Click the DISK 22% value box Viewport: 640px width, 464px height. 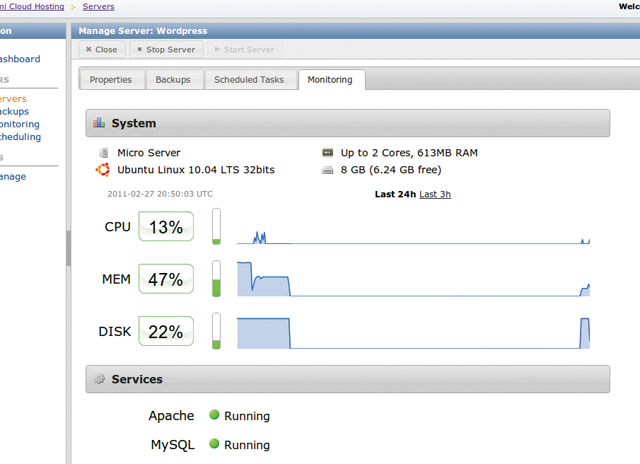point(166,331)
